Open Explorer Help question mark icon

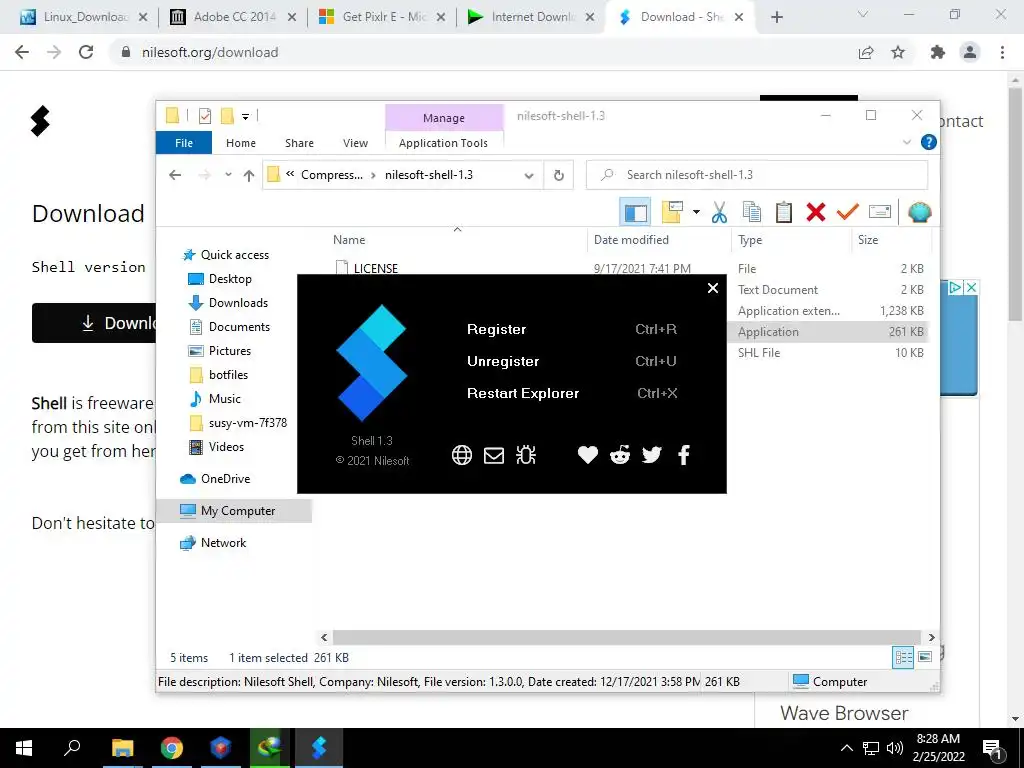[928, 142]
